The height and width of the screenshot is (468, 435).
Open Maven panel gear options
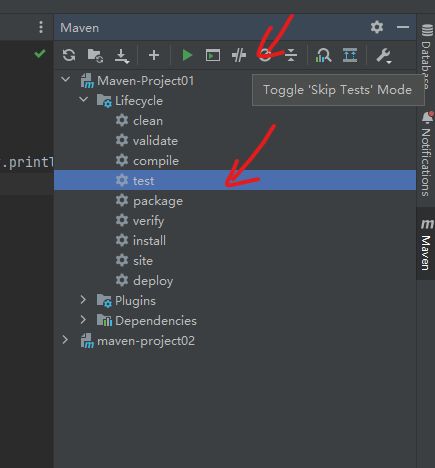377,27
